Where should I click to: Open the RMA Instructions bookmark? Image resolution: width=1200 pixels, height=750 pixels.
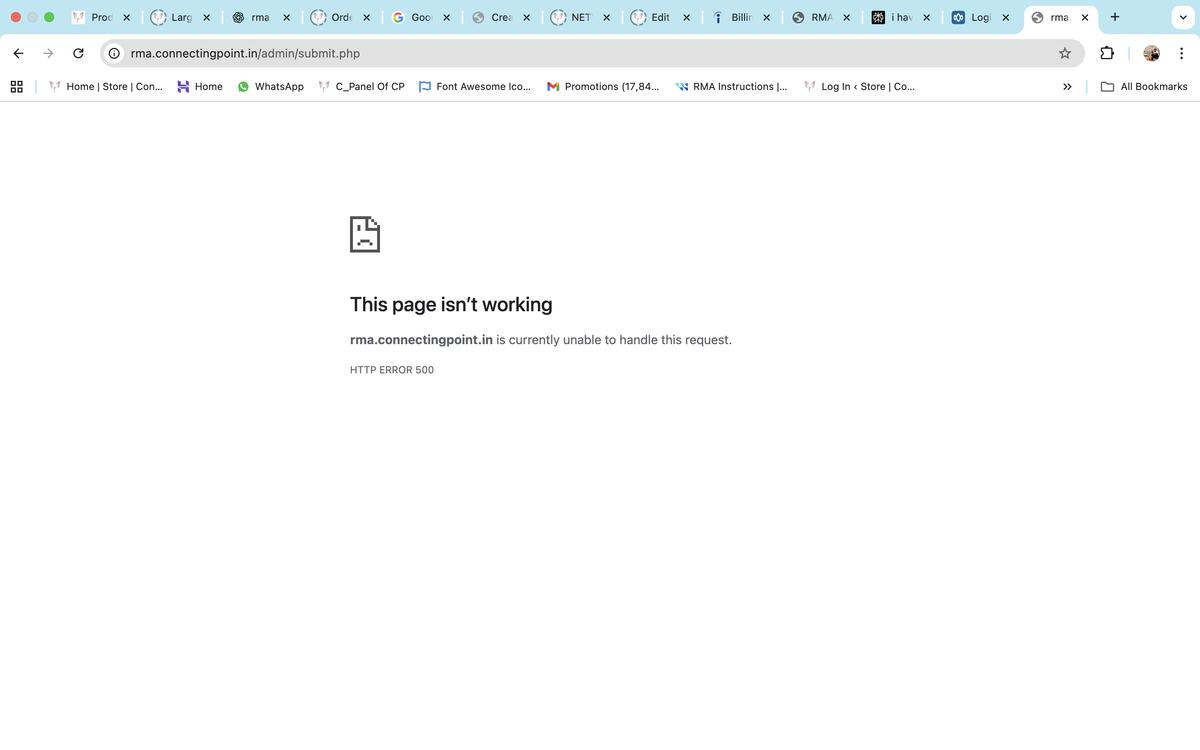731,87
